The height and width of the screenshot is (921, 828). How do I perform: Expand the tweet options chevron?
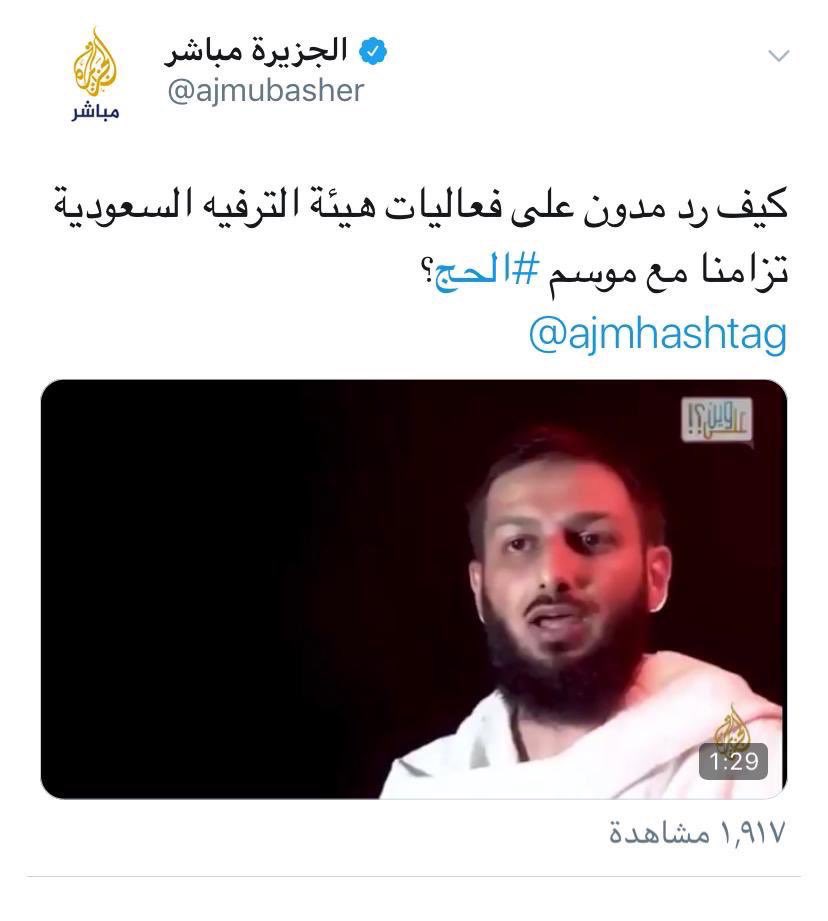pyautogui.click(x=779, y=56)
